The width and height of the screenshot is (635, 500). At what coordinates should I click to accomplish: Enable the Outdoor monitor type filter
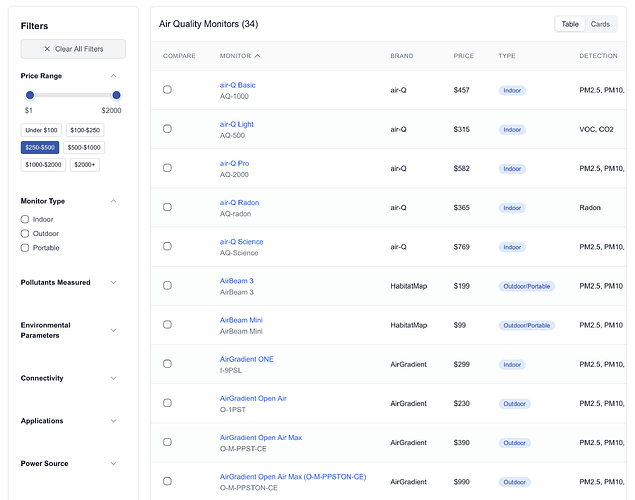pyautogui.click(x=25, y=233)
